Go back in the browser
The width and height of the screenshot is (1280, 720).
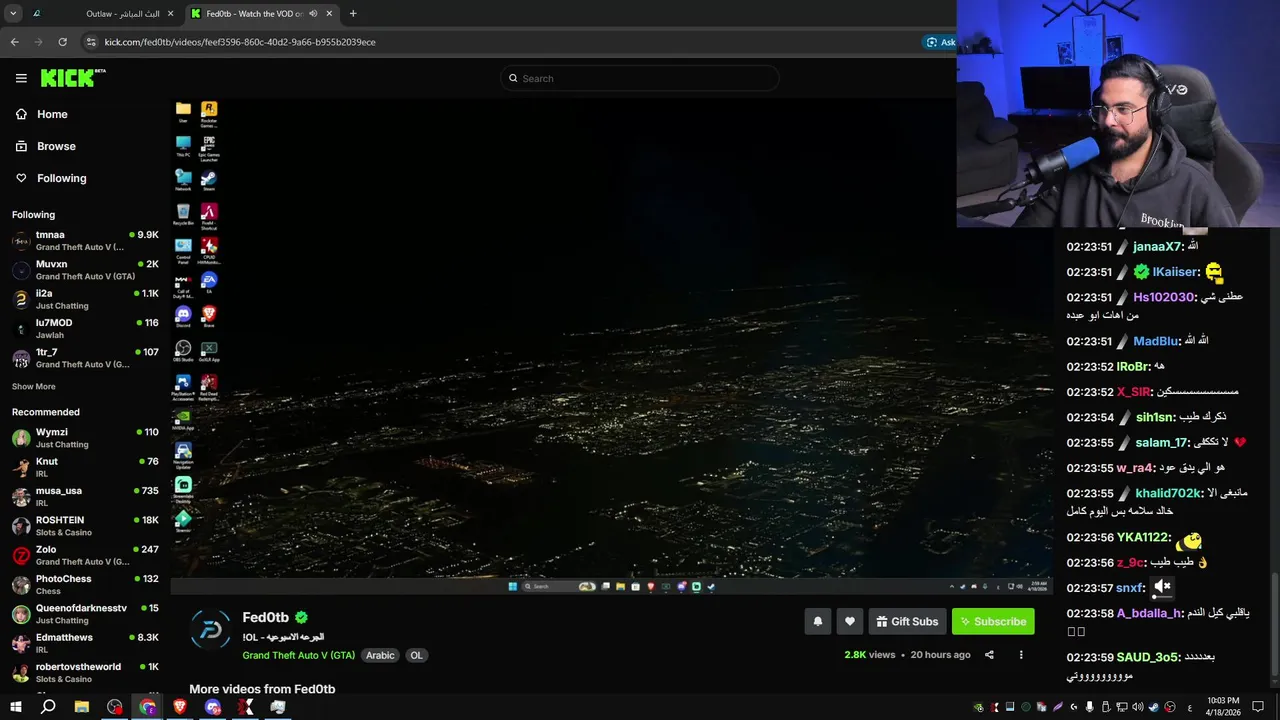14,42
